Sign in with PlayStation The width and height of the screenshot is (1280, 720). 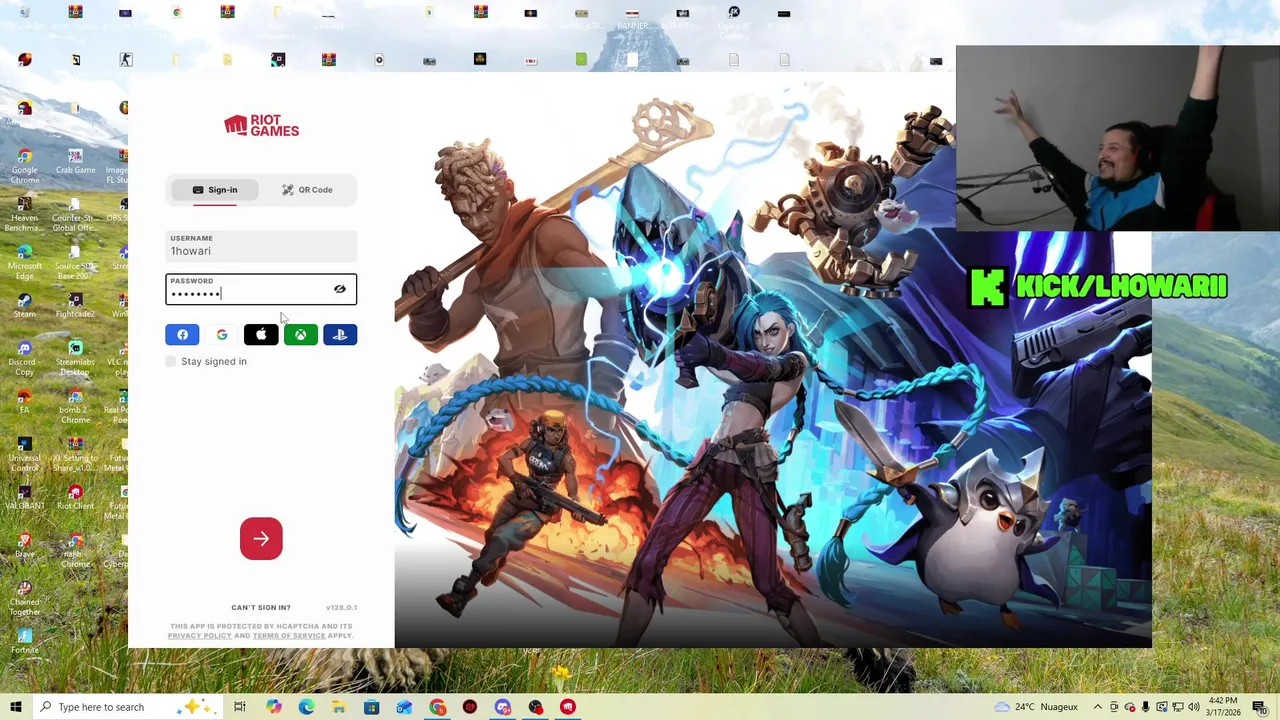(340, 335)
